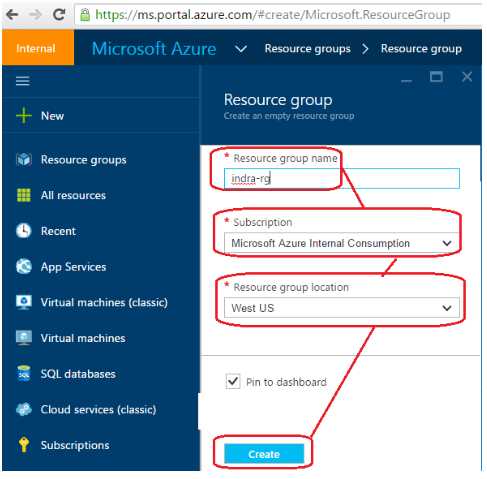Click the Create button
Image resolution: width=487 pixels, height=479 pixels.
(264, 454)
